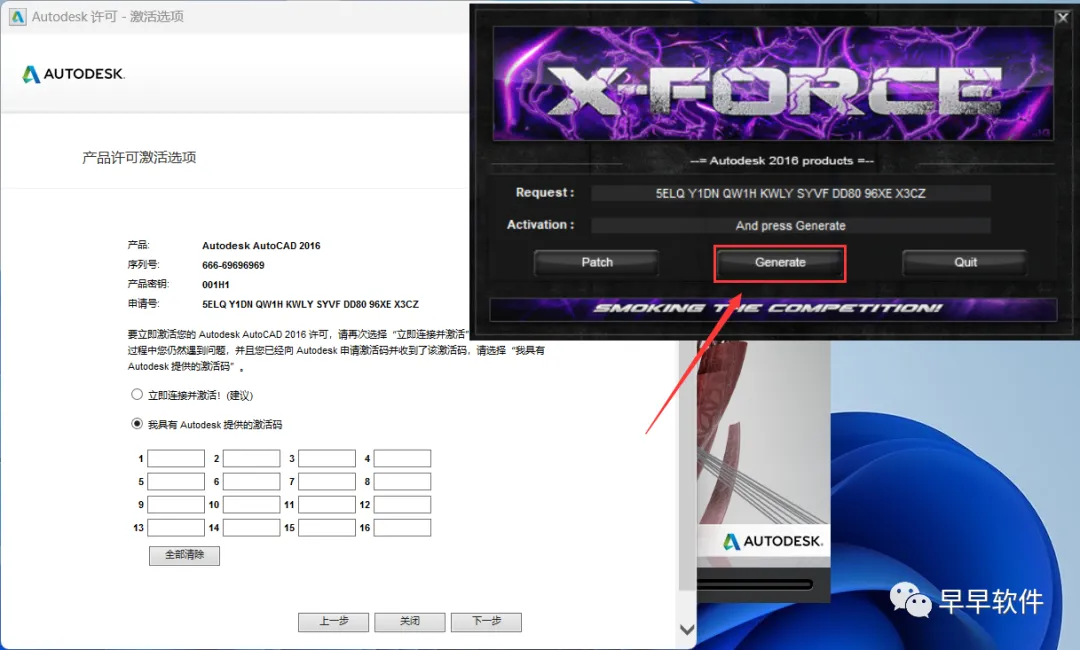Click the Activation field in X-Force

click(791, 225)
